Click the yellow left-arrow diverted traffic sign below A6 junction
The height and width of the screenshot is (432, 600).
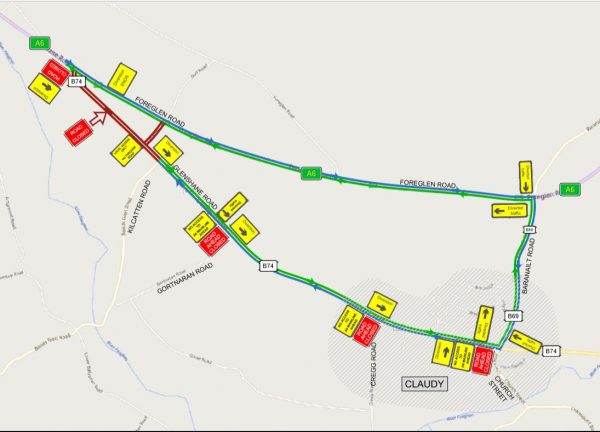pyautogui.click(x=510, y=210)
